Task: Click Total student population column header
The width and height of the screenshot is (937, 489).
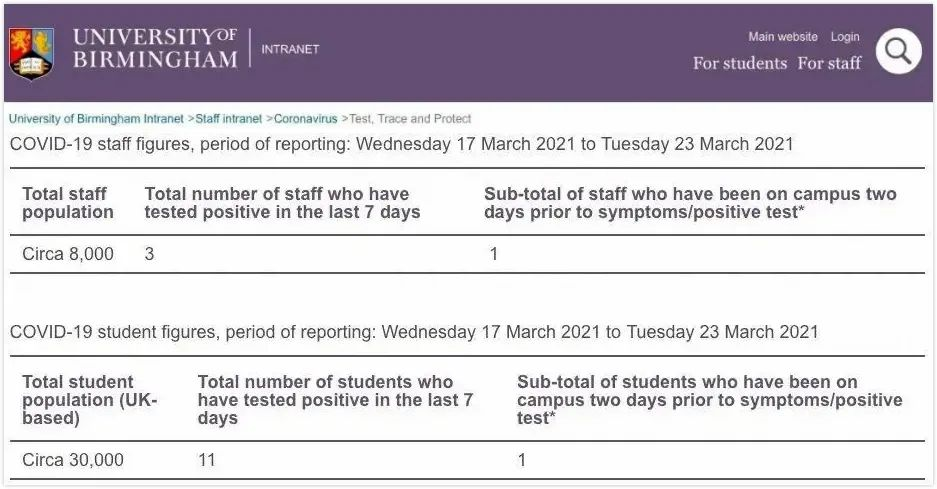Action: pyautogui.click(x=90, y=399)
